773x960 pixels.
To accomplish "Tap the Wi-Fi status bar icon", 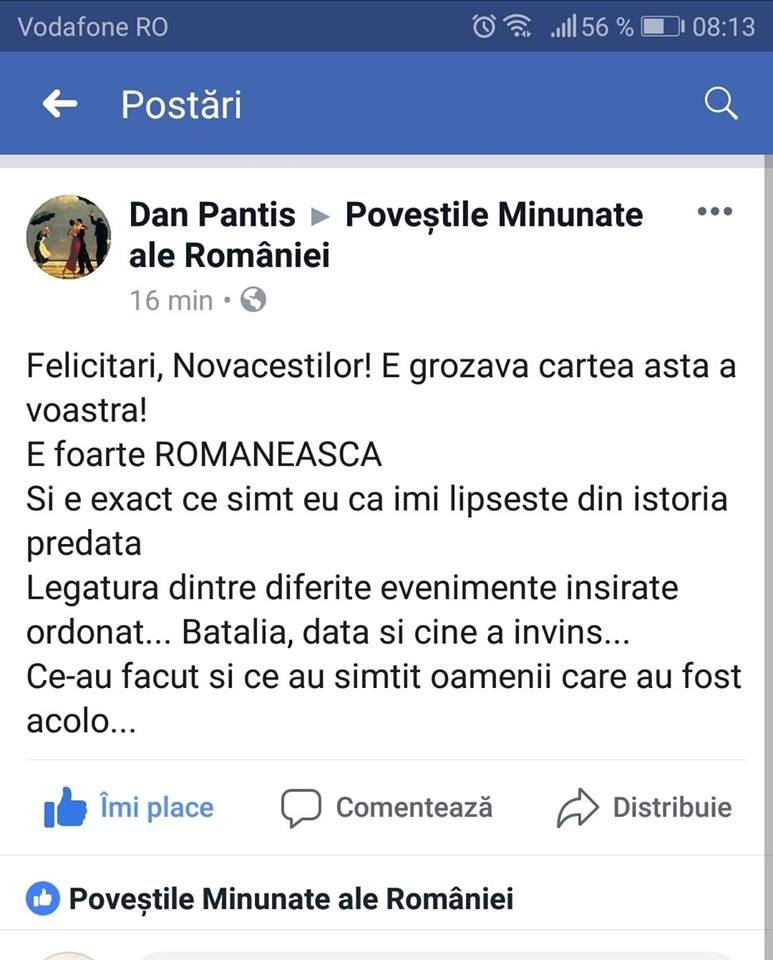I will pos(517,27).
